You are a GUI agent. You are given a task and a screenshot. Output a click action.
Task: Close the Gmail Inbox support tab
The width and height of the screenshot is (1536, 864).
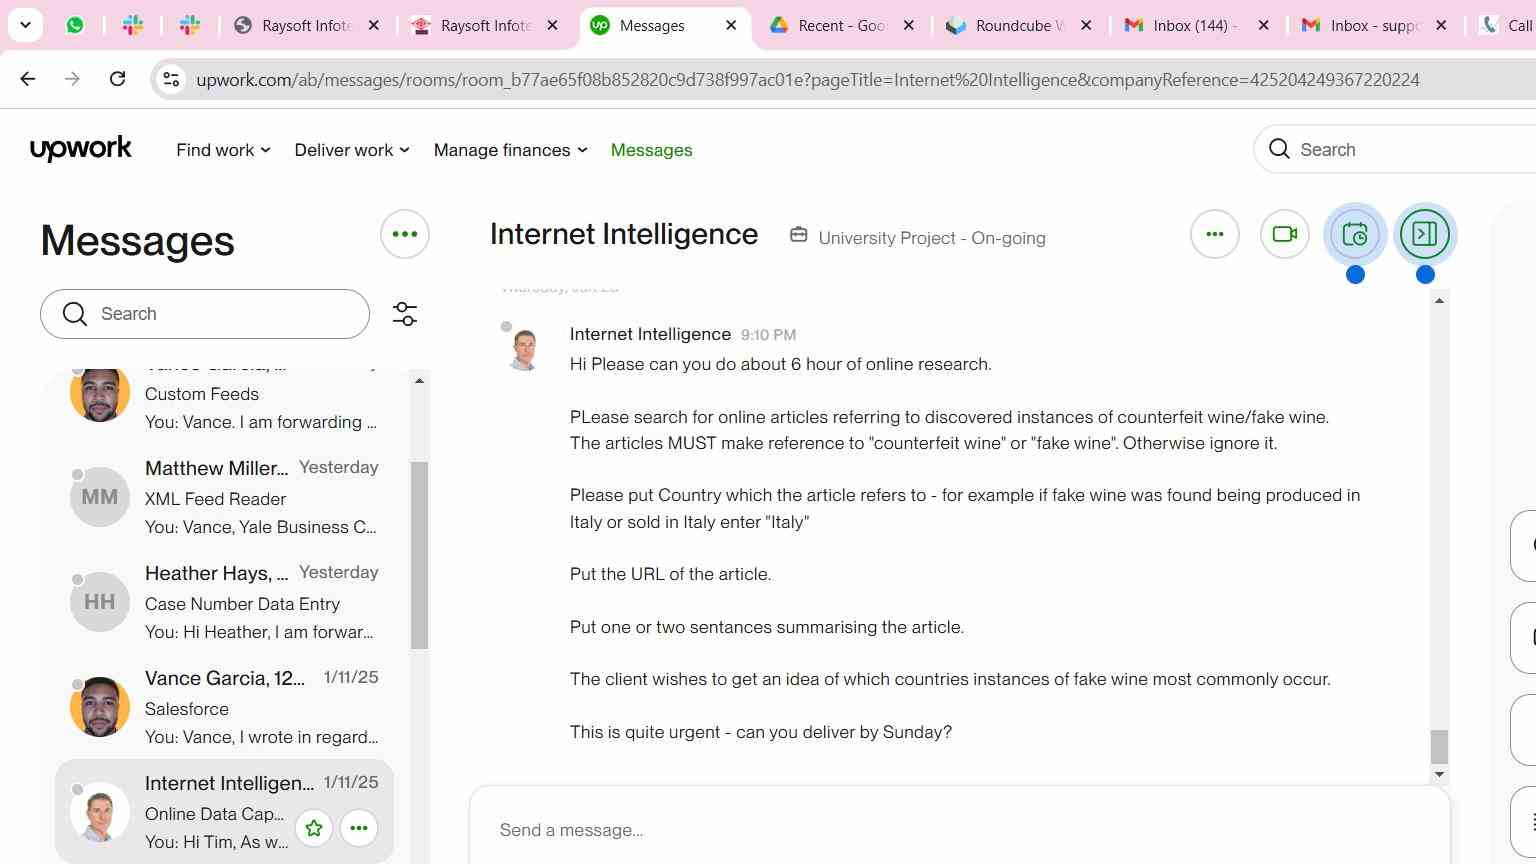(x=1441, y=25)
